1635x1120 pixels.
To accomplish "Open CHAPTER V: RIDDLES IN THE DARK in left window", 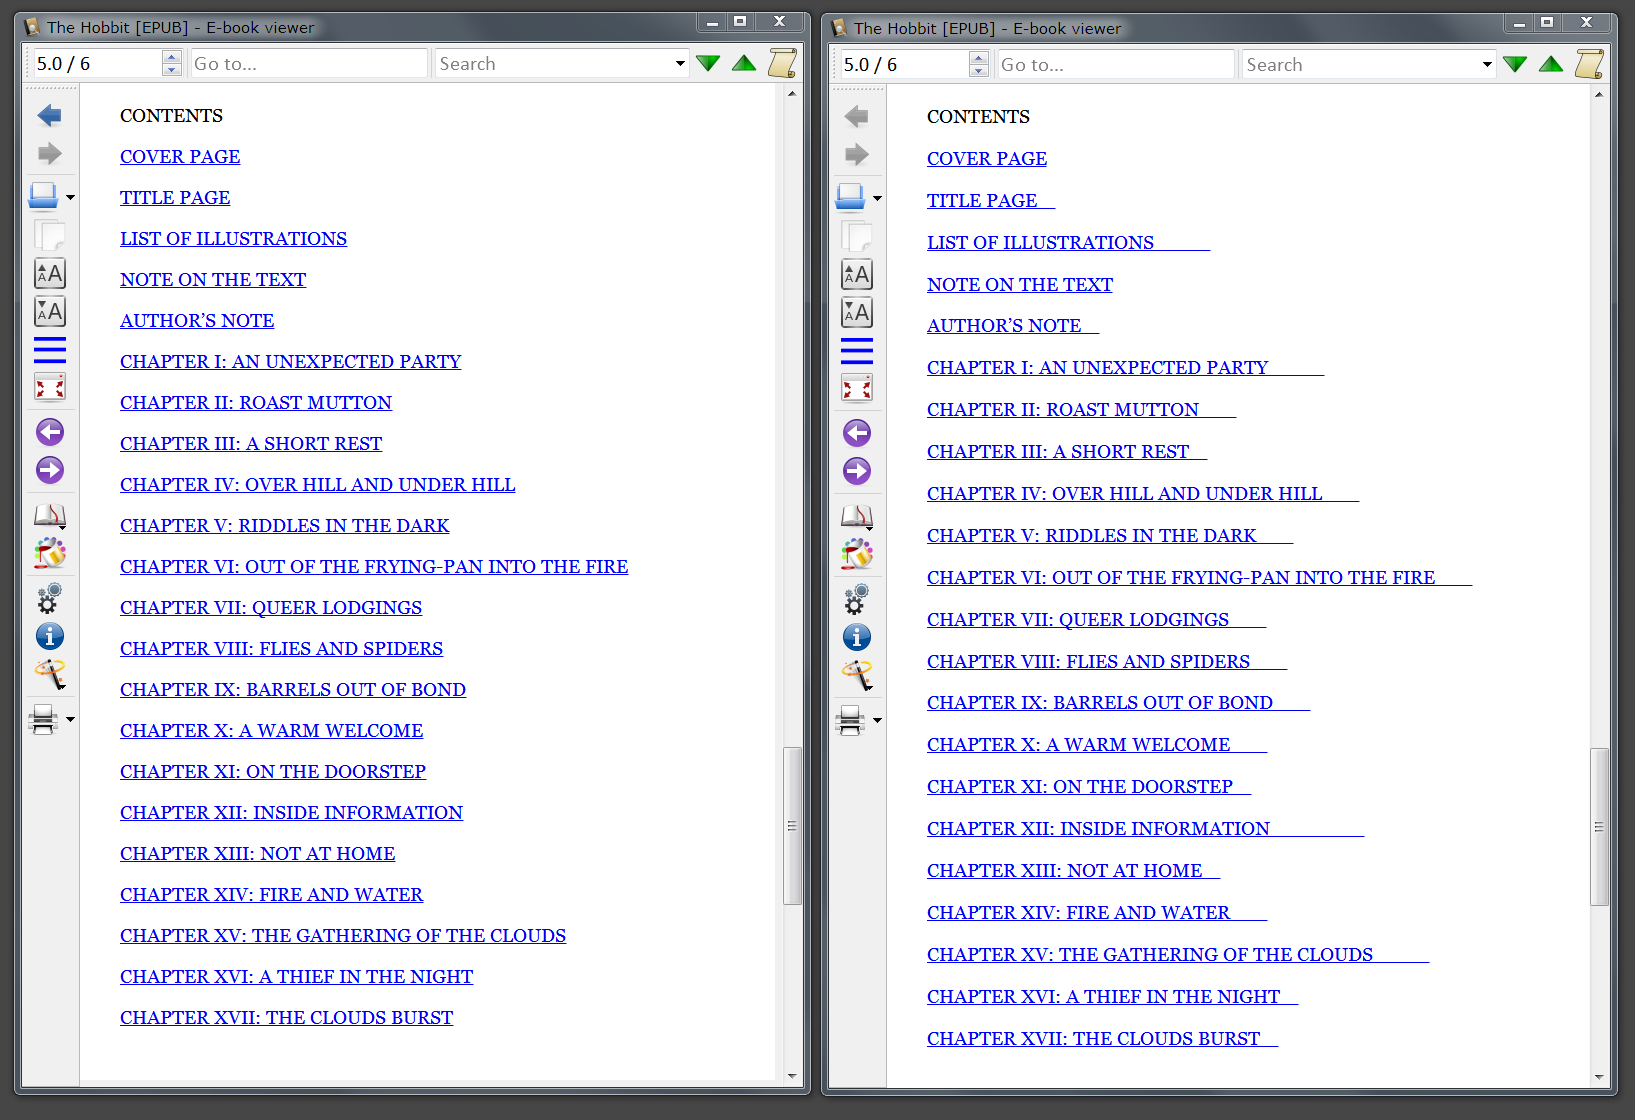I will [285, 525].
